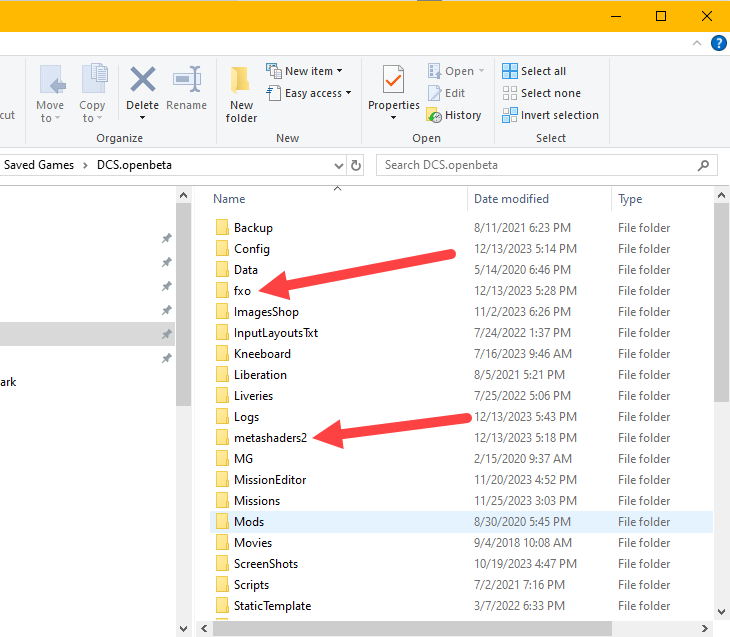Collapse the ribbon with the chevron
Viewport: 730px width, 637px height.
(x=696, y=43)
